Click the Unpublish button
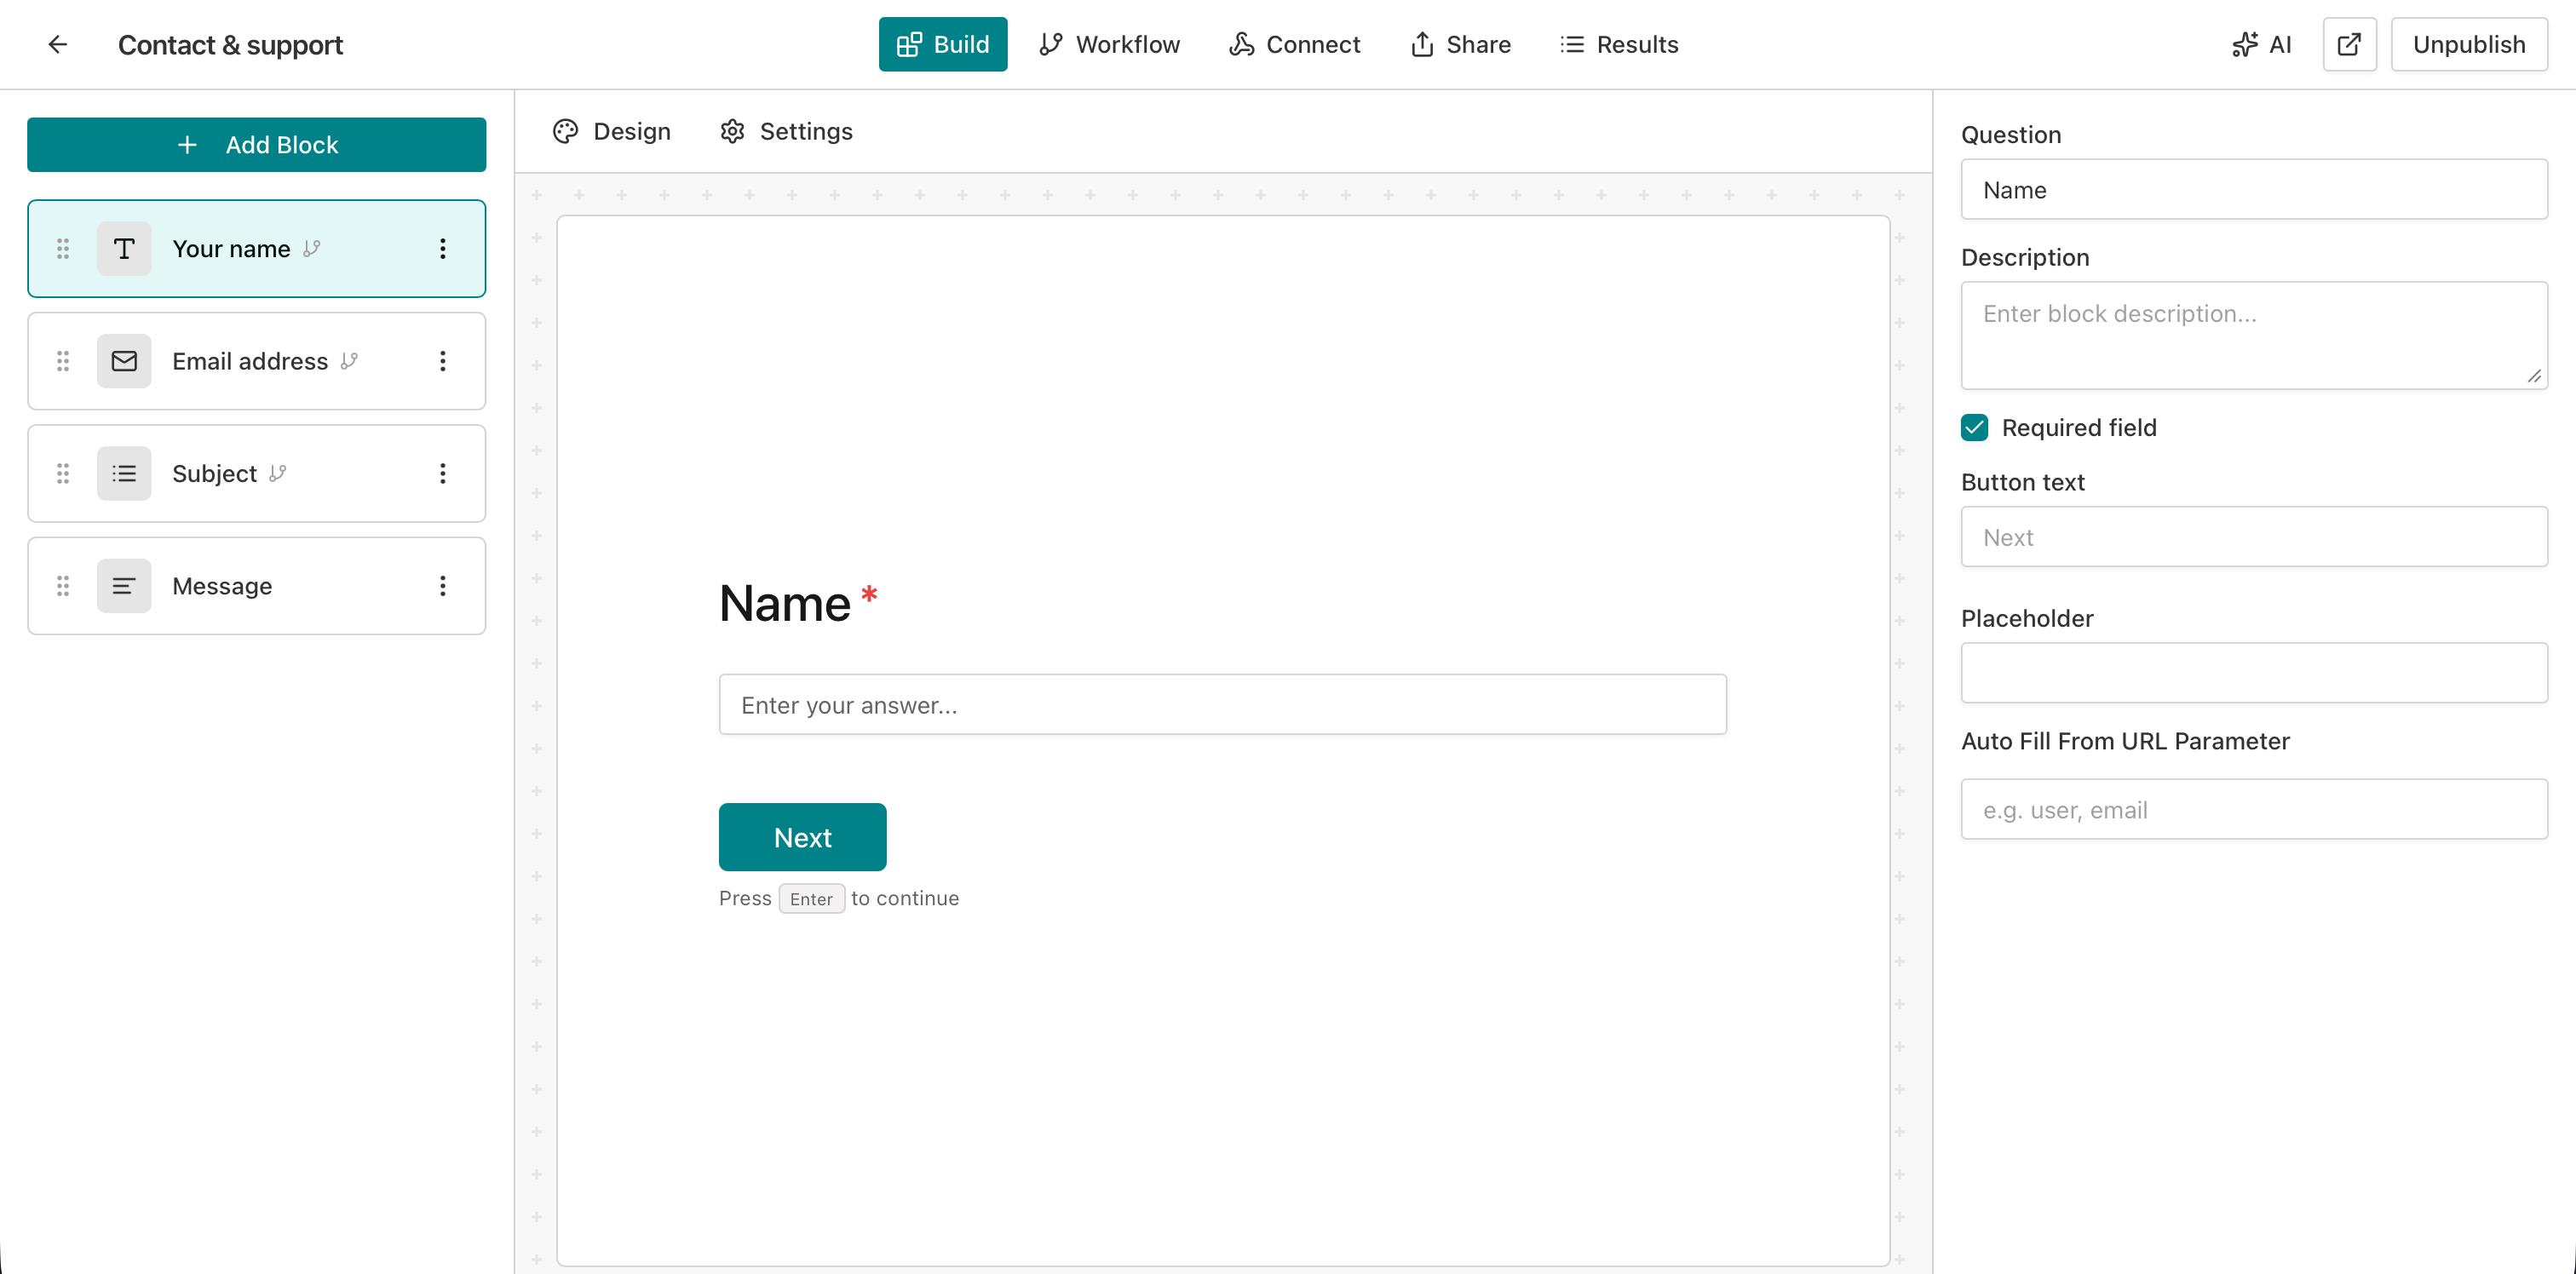 [2469, 44]
